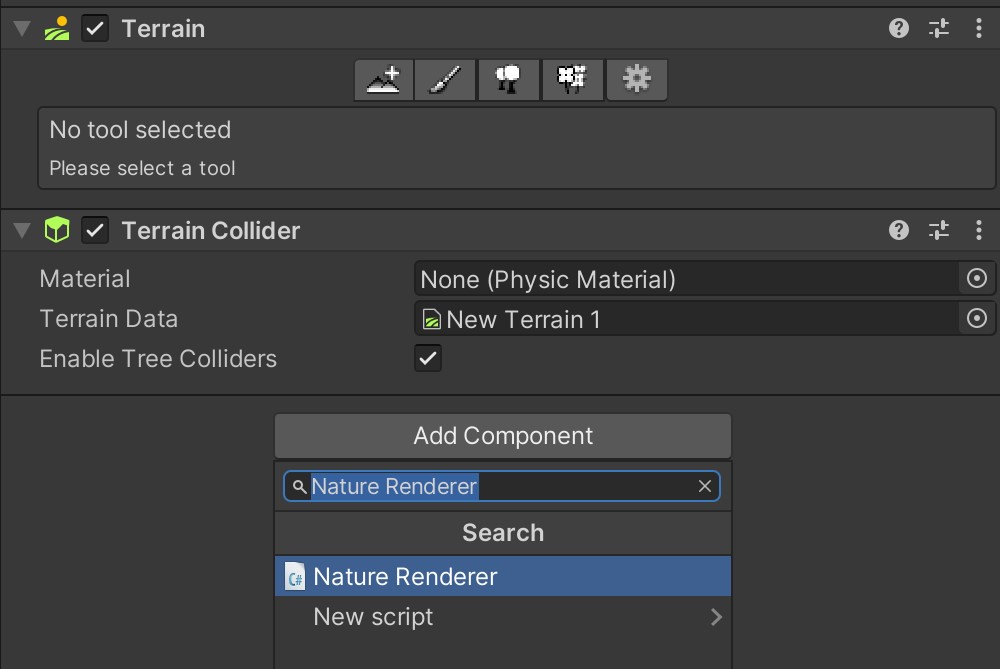Disable the Enable Tree Colliders checkbox
Image resolution: width=1000 pixels, height=669 pixels.
coord(428,358)
